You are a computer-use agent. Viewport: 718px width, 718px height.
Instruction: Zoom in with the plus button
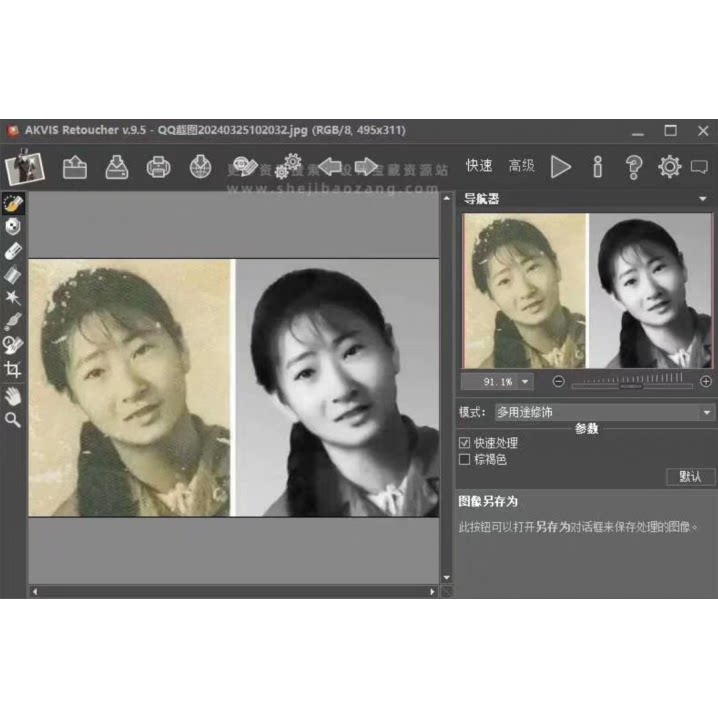706,381
